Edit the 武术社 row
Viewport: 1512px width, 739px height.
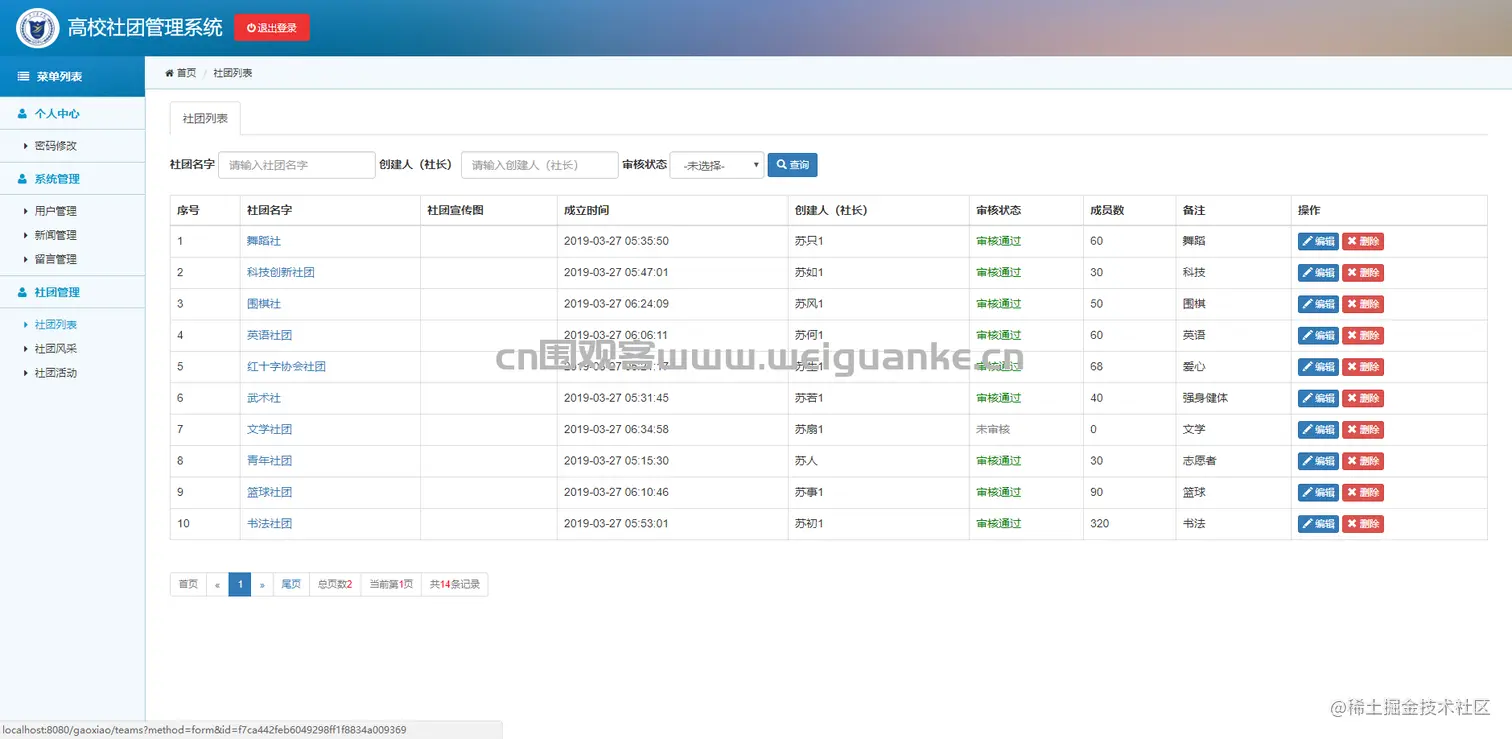coord(1318,398)
